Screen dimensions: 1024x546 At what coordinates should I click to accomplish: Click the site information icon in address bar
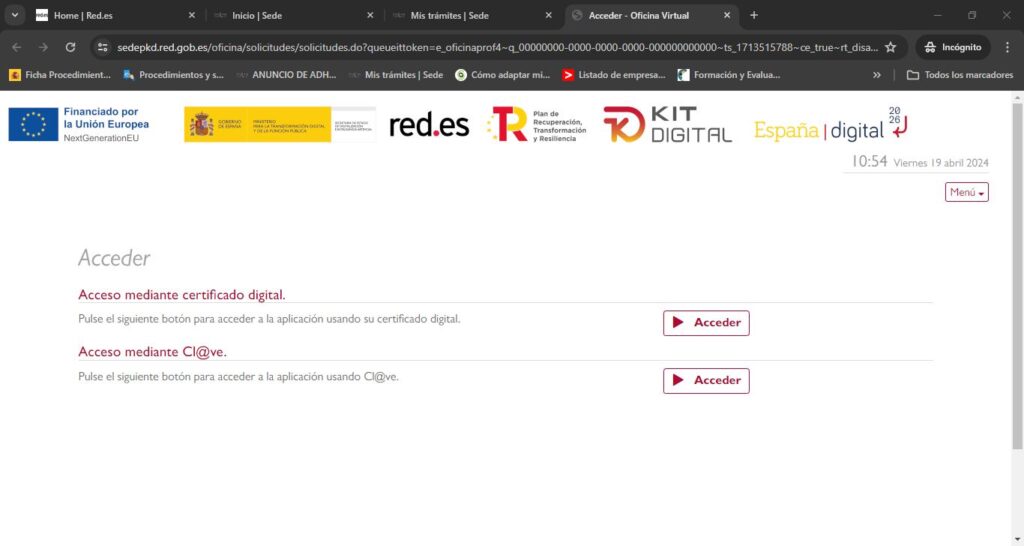(103, 47)
